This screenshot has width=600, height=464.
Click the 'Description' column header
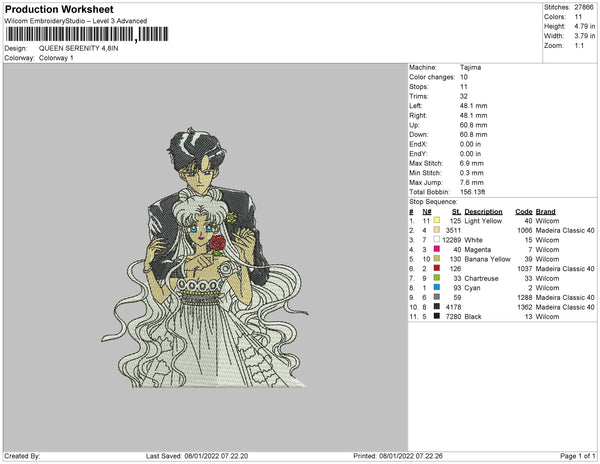(x=483, y=212)
